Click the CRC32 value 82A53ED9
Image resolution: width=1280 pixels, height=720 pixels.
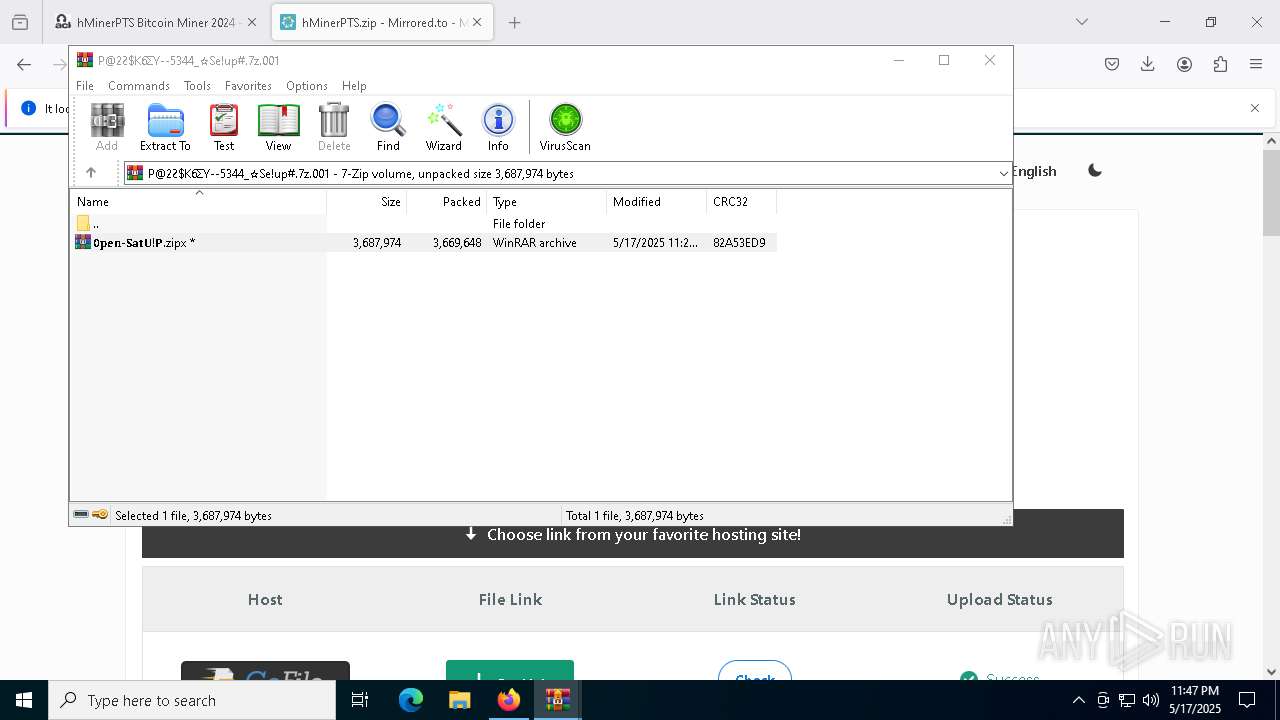point(739,243)
